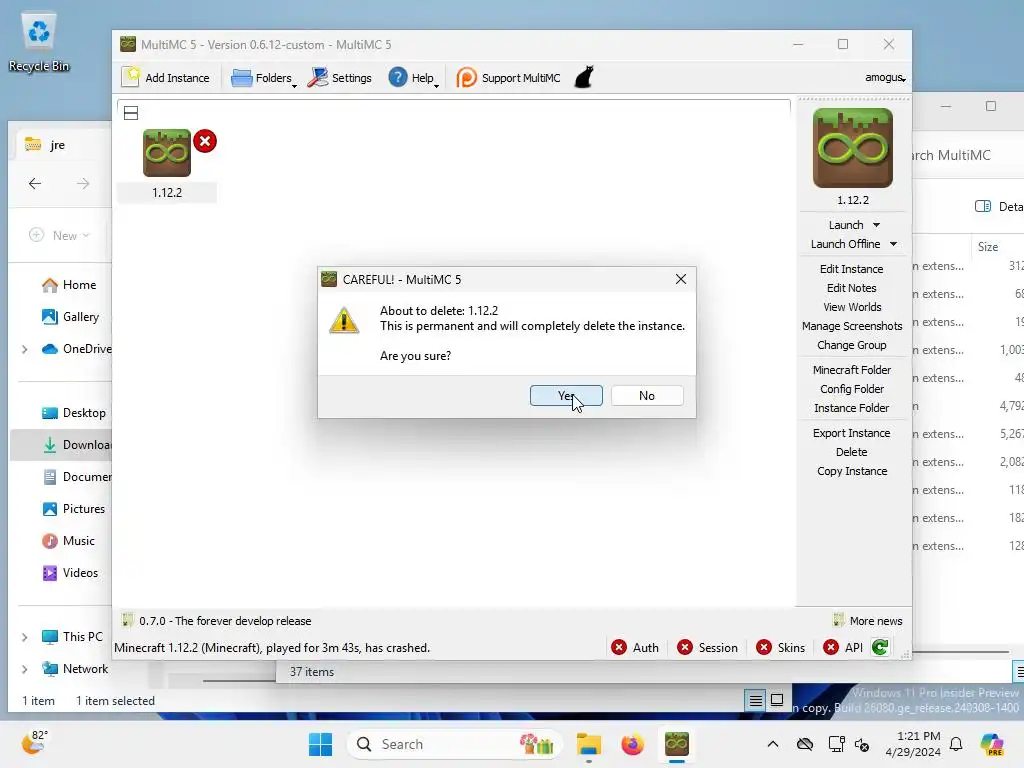Show hidden tray icons chevron
Viewport: 1024px width, 768px height.
click(773, 744)
